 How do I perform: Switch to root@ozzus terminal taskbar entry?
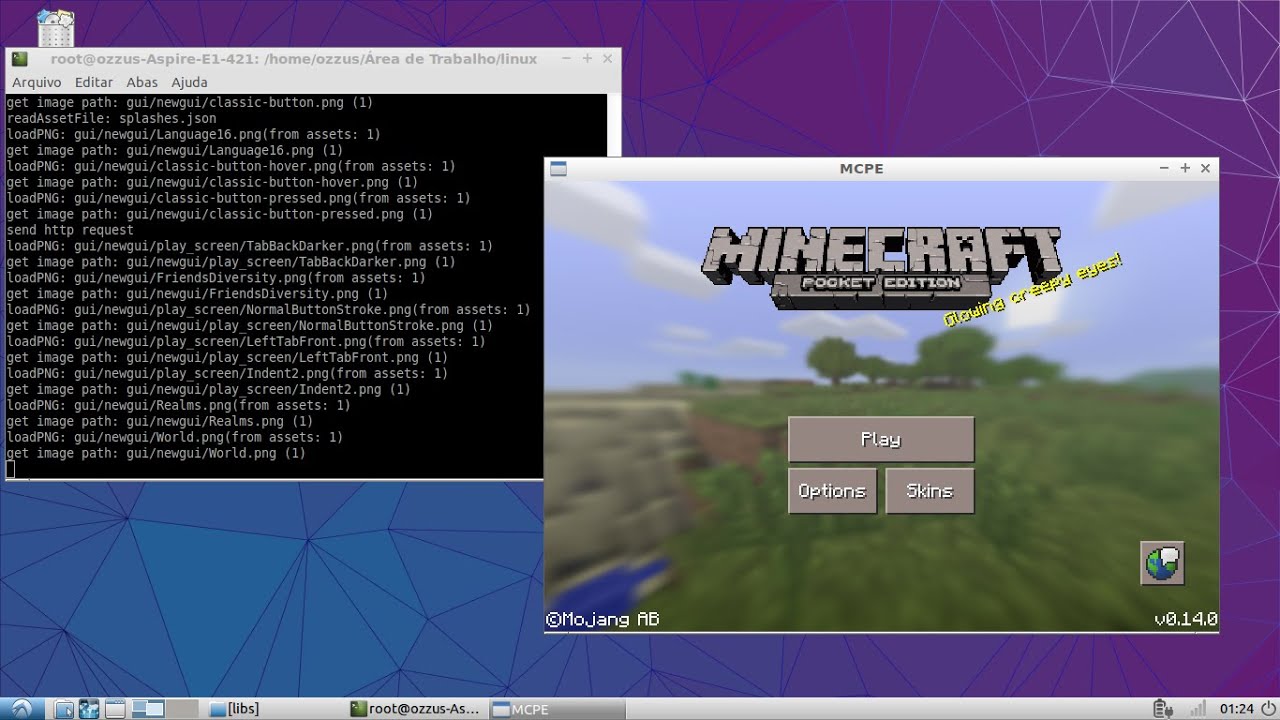pyautogui.click(x=415, y=709)
